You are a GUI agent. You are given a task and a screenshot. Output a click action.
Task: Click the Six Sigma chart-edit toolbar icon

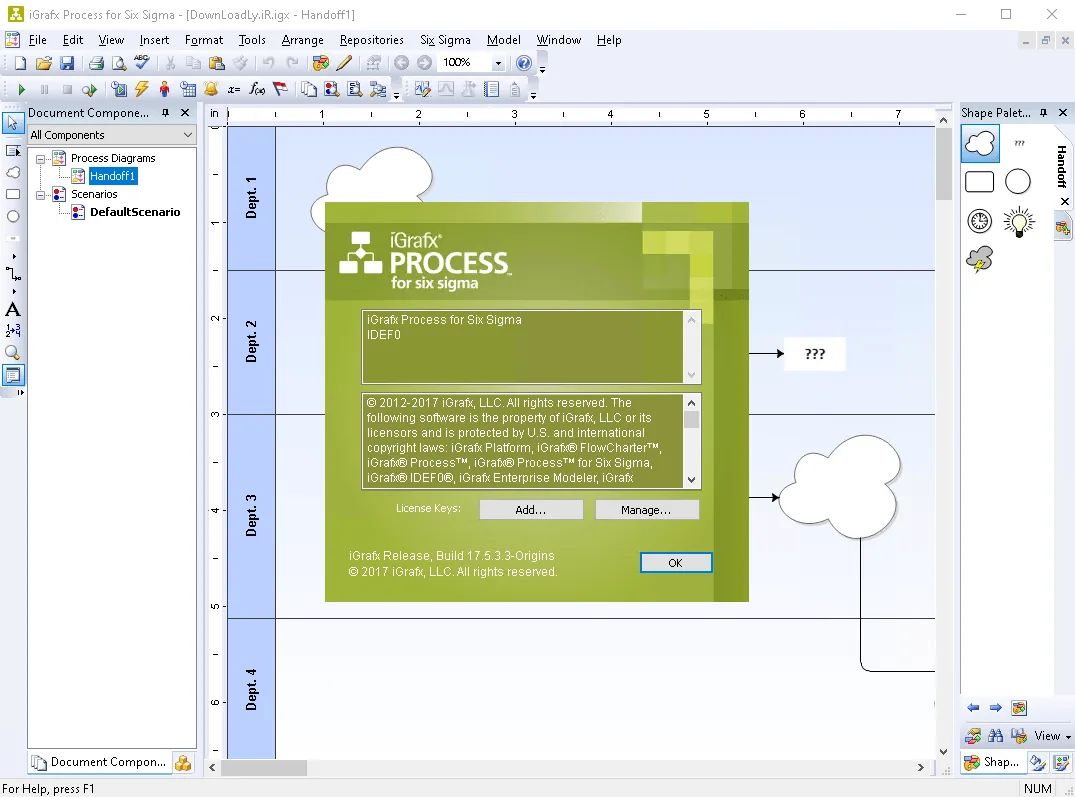click(x=423, y=89)
